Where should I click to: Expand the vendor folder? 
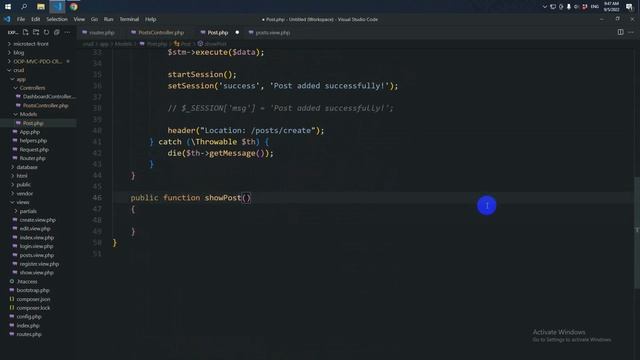point(24,193)
